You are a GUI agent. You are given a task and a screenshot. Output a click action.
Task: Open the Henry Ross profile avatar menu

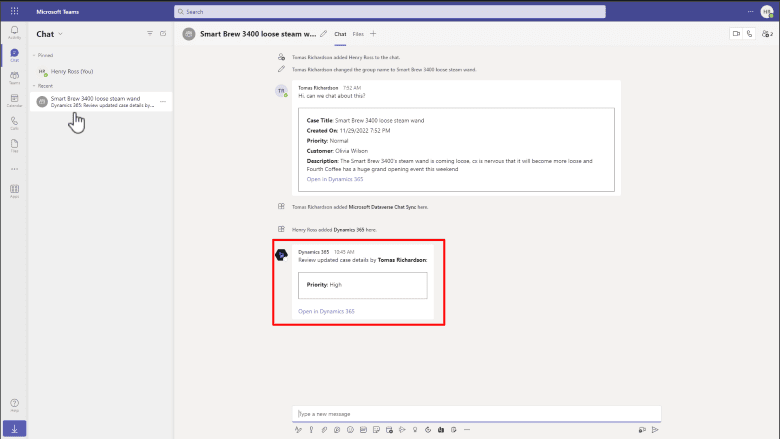coord(767,11)
